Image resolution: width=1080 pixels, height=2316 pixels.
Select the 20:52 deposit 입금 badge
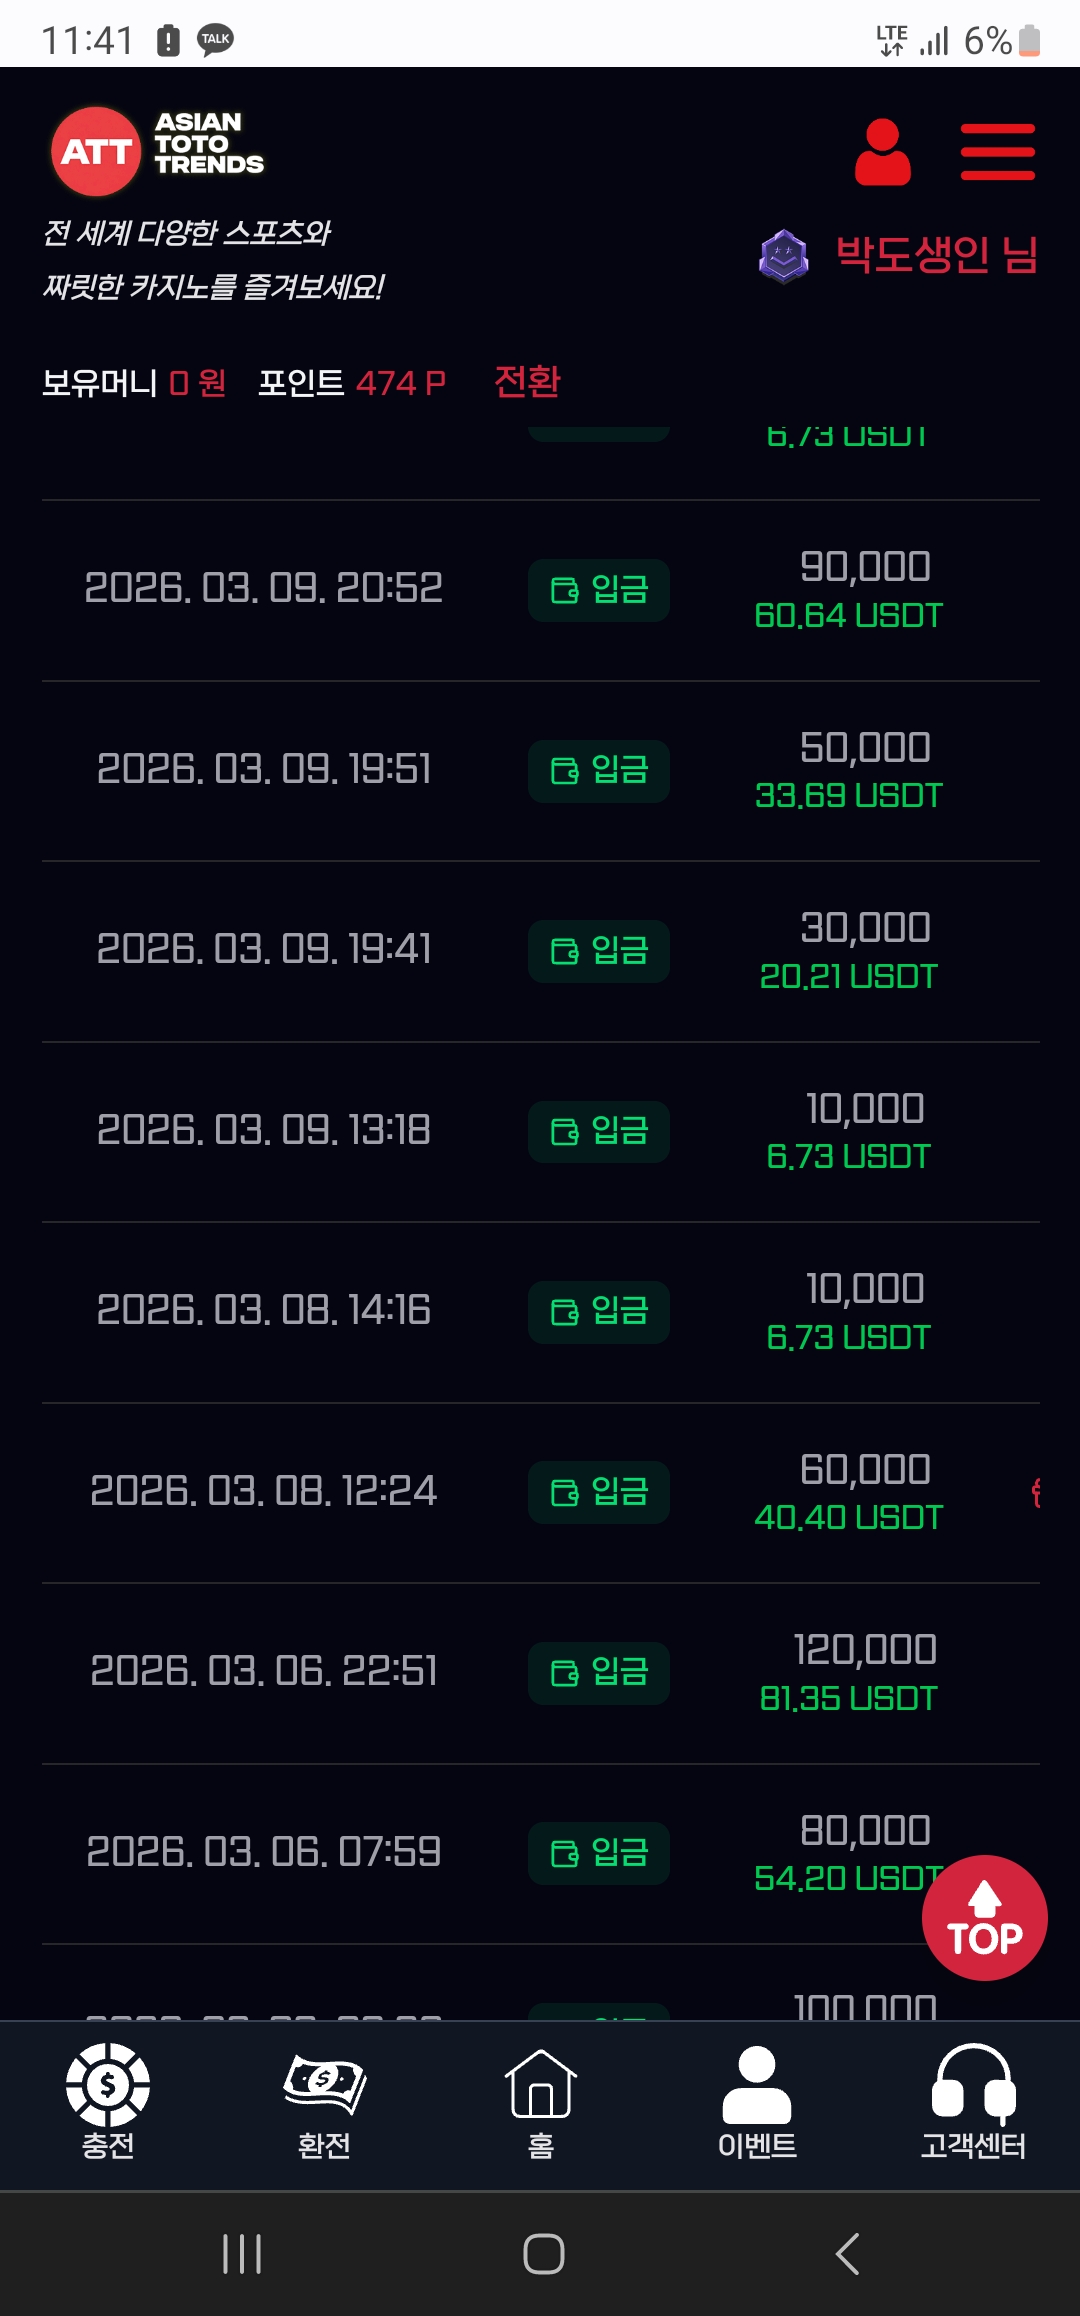click(x=599, y=590)
